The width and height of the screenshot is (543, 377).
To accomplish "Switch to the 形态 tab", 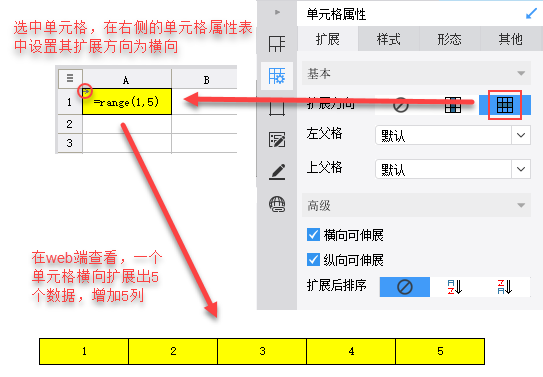I will [449, 39].
